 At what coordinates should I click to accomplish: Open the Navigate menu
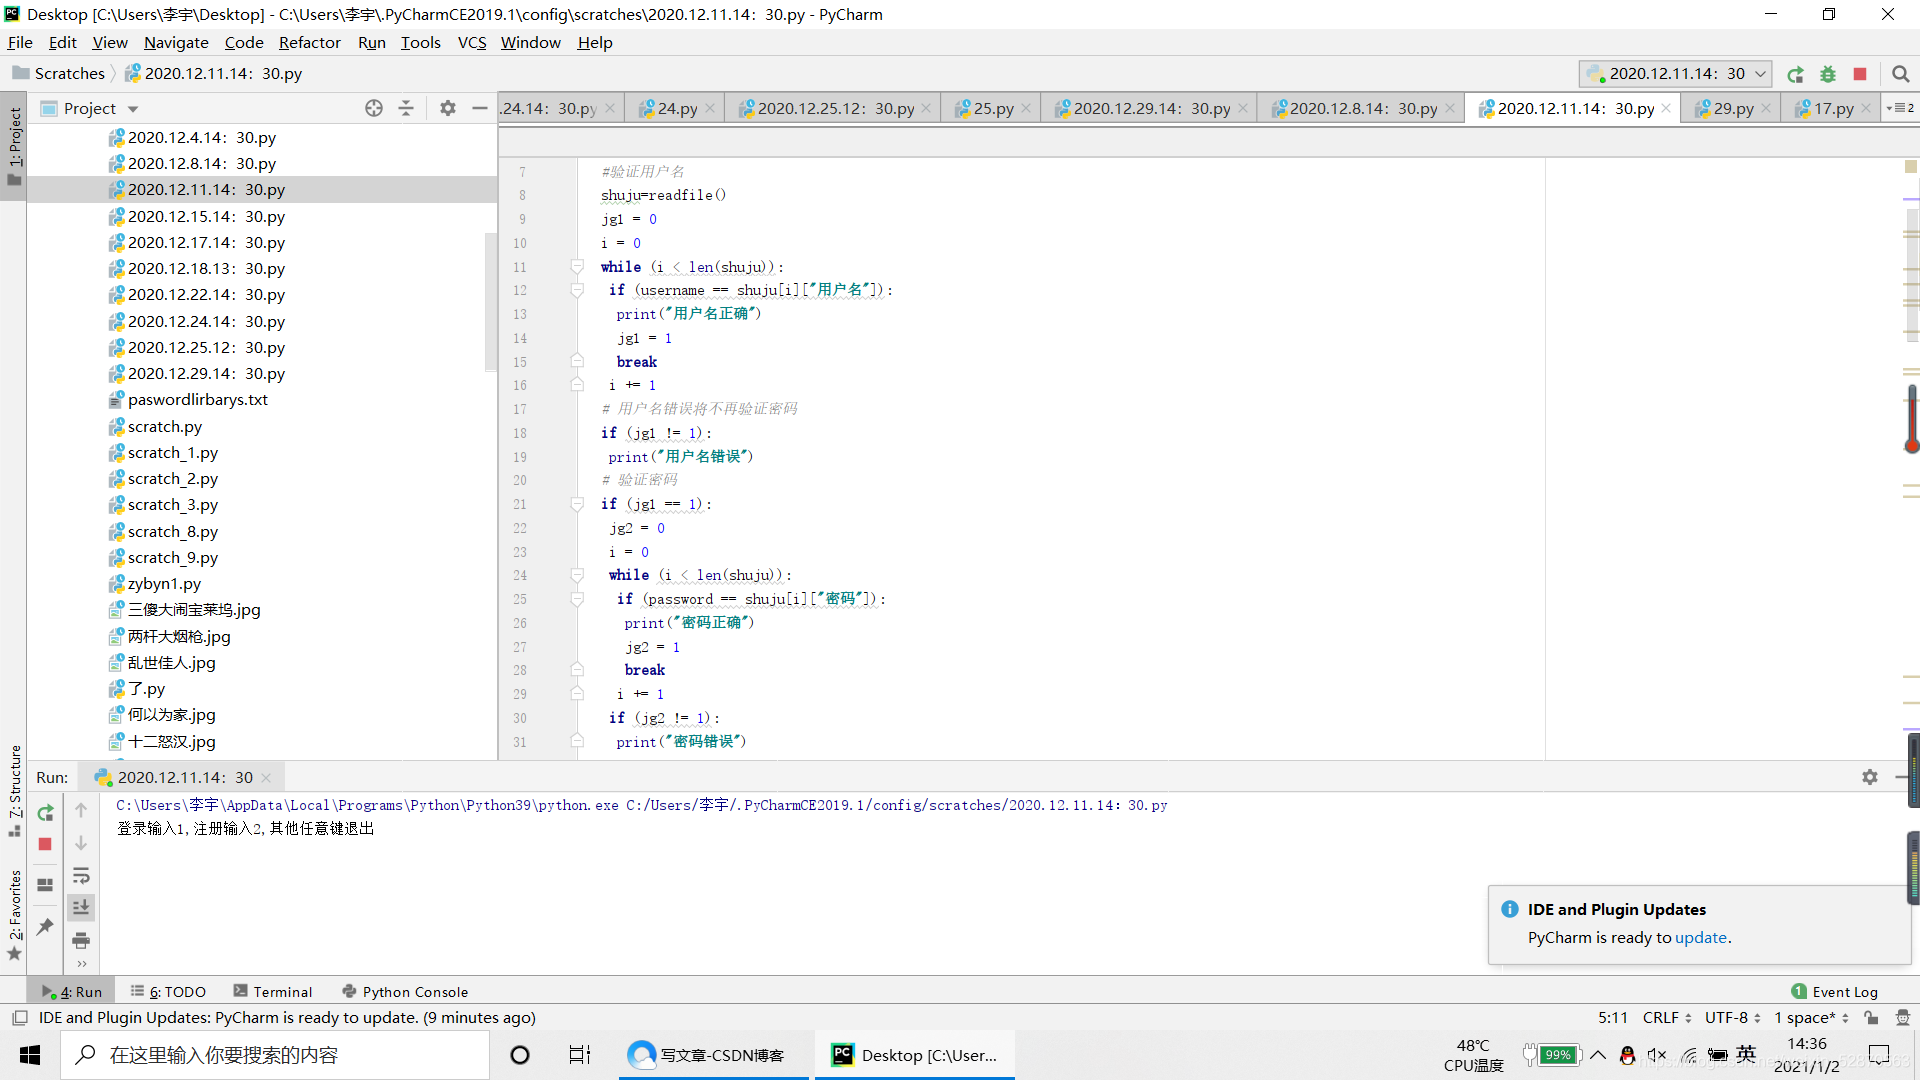(x=173, y=42)
